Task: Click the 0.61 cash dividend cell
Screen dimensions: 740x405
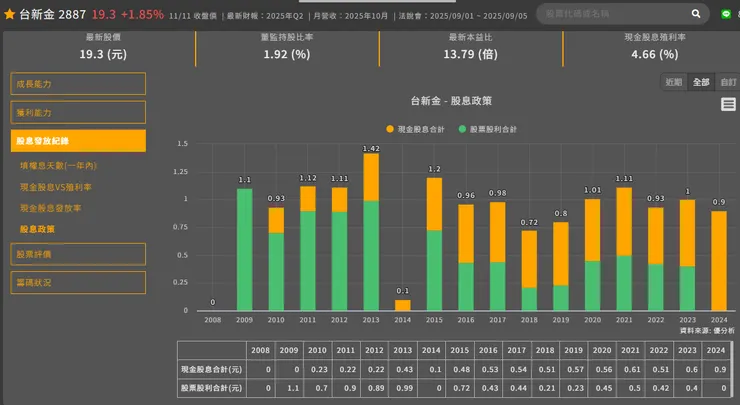Action: point(631,369)
